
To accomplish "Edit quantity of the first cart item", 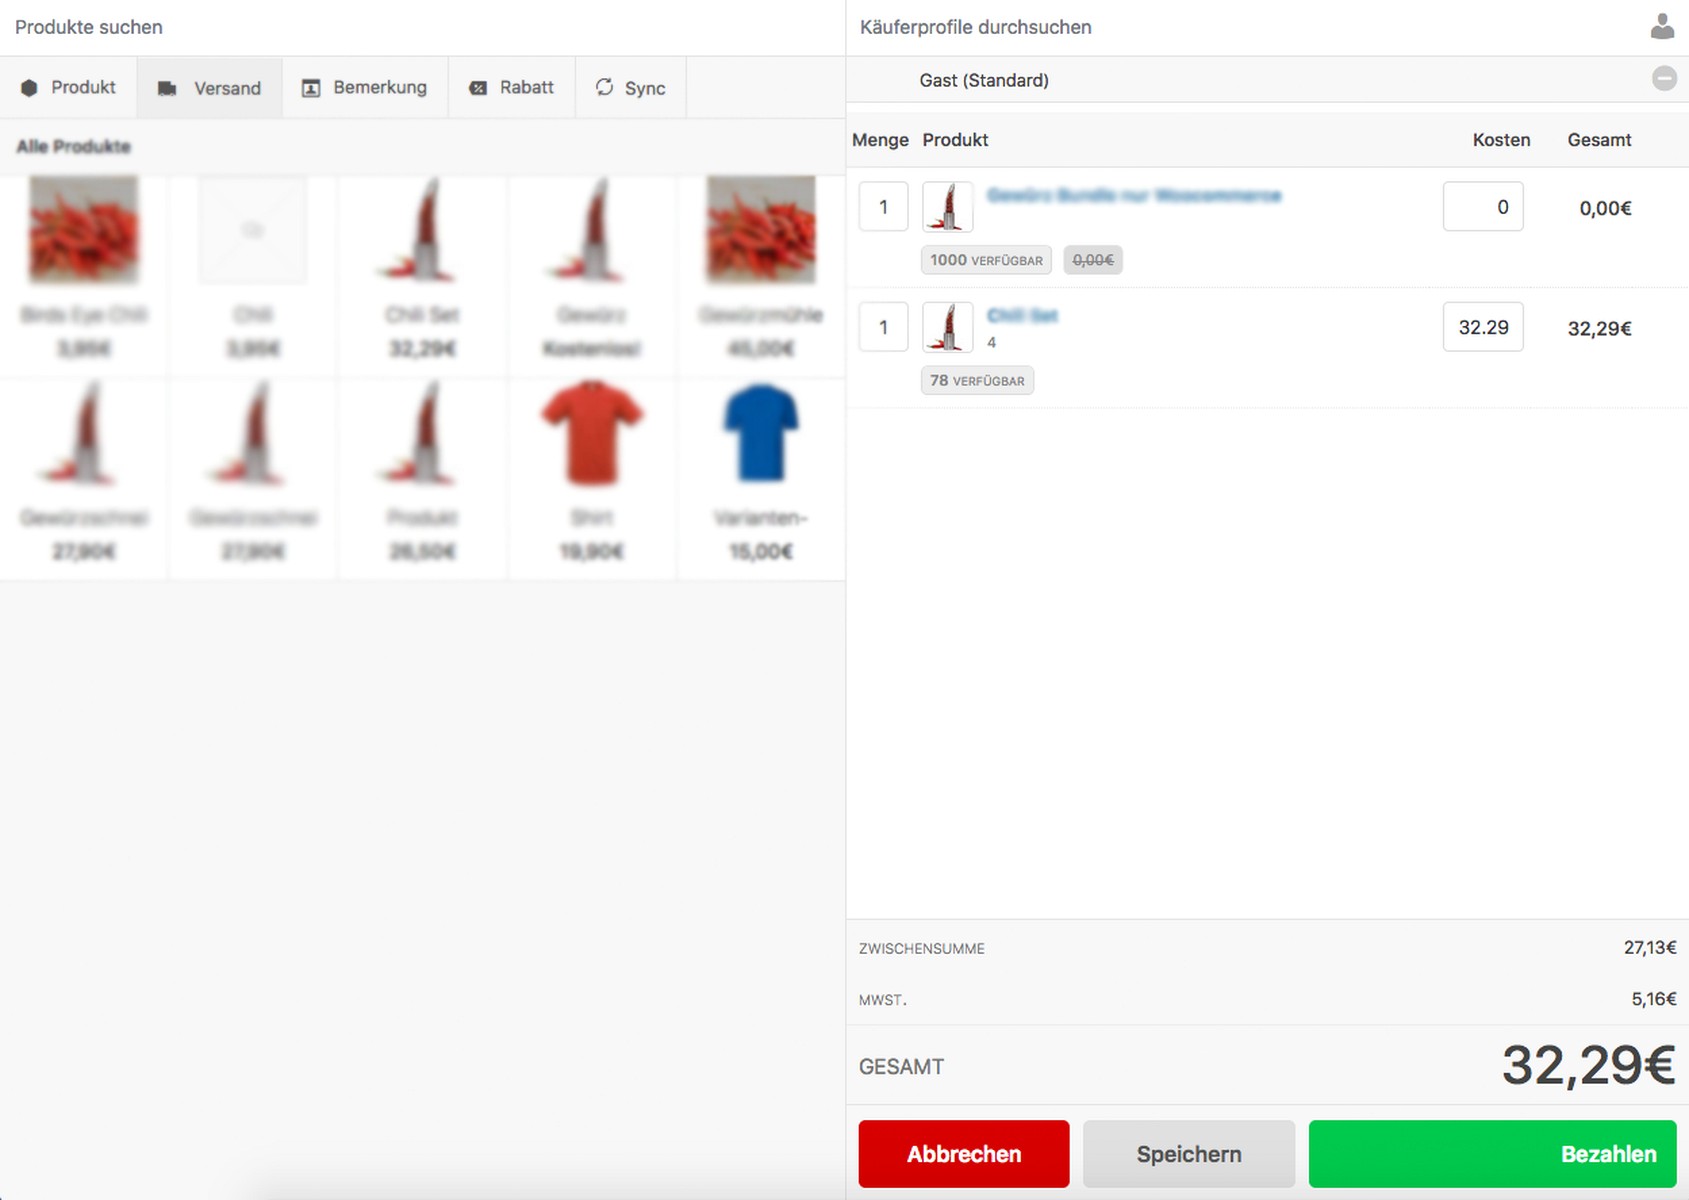I will [x=883, y=207].
